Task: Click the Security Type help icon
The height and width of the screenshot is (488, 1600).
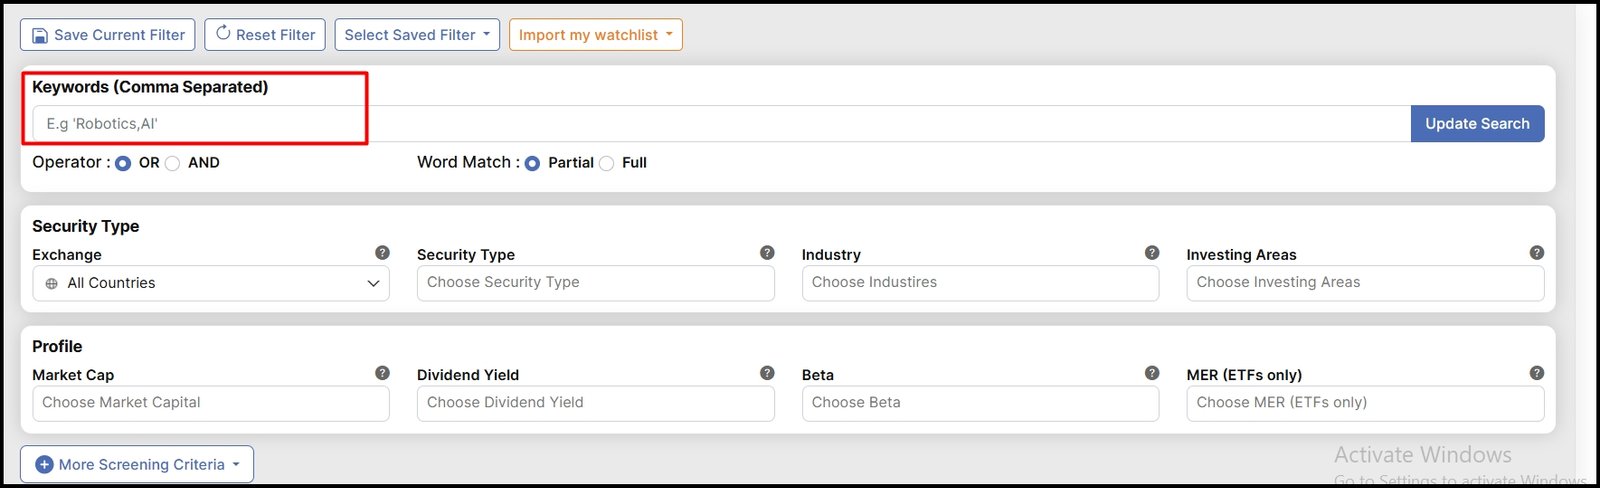Action: click(767, 253)
